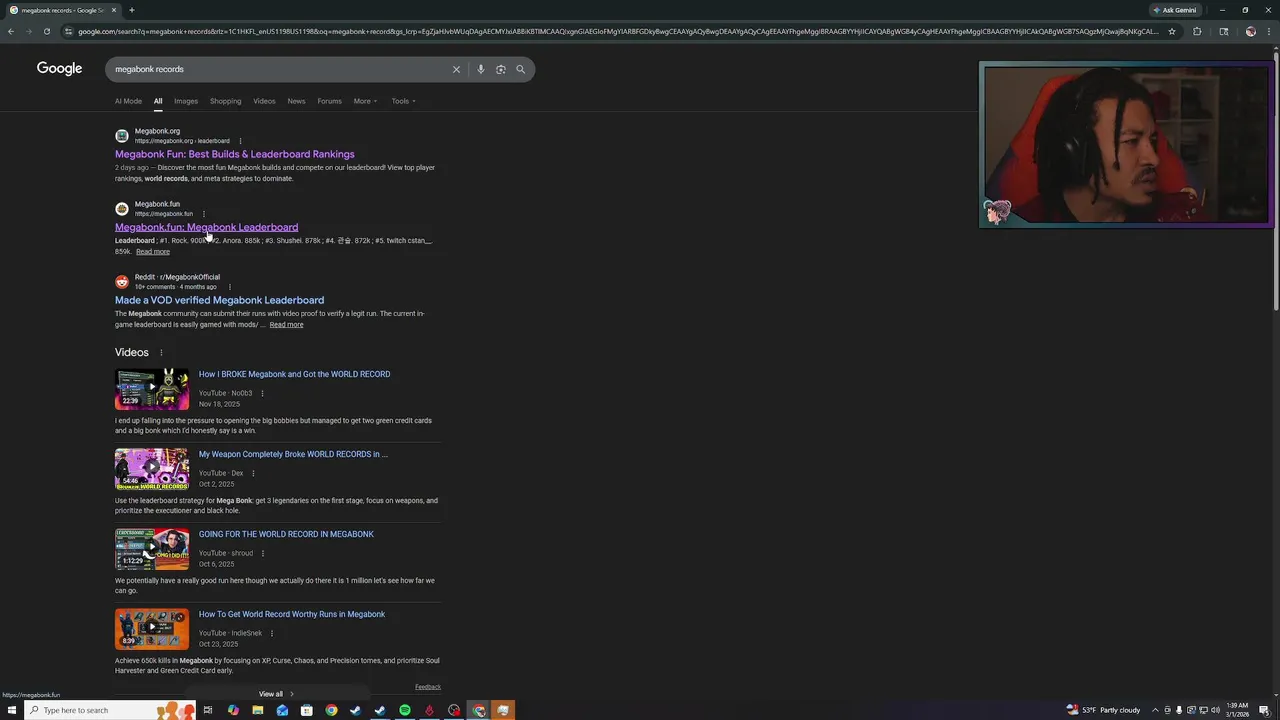The height and width of the screenshot is (720, 1280).
Task: Expand Read more under the Megabonk.fun result
Action: [x=153, y=252]
